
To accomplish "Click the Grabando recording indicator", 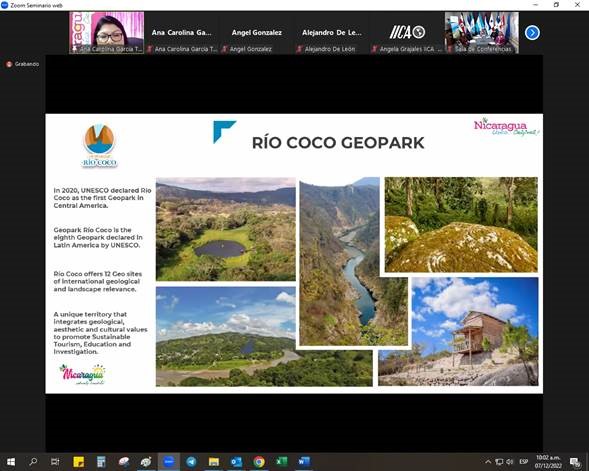I will click(23, 64).
